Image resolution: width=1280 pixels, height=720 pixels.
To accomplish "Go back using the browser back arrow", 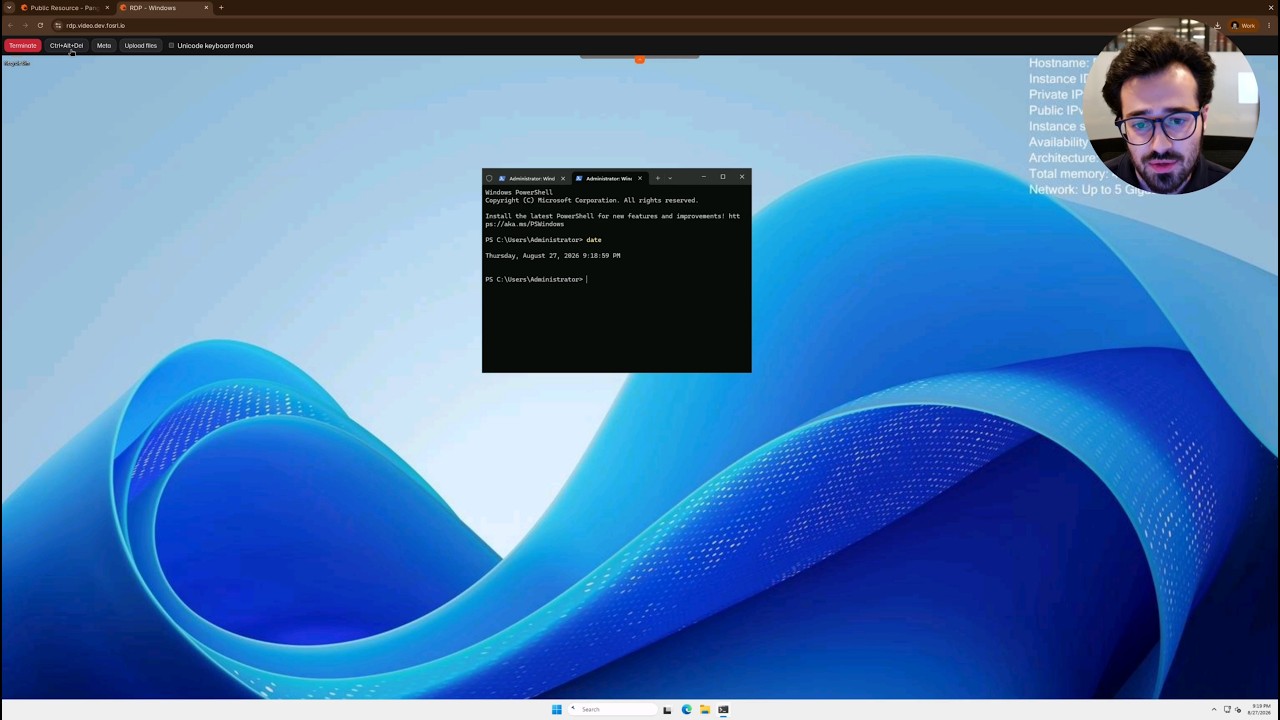I will [10, 25].
